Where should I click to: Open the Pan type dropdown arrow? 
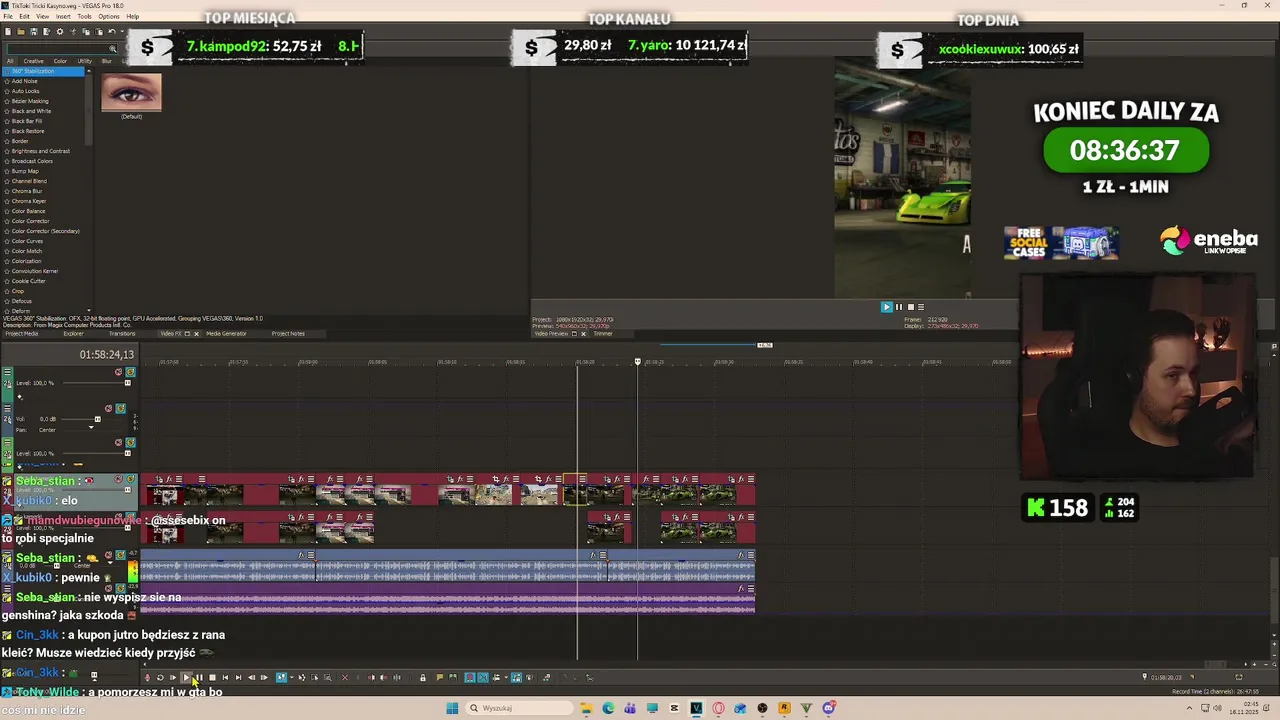point(91,427)
